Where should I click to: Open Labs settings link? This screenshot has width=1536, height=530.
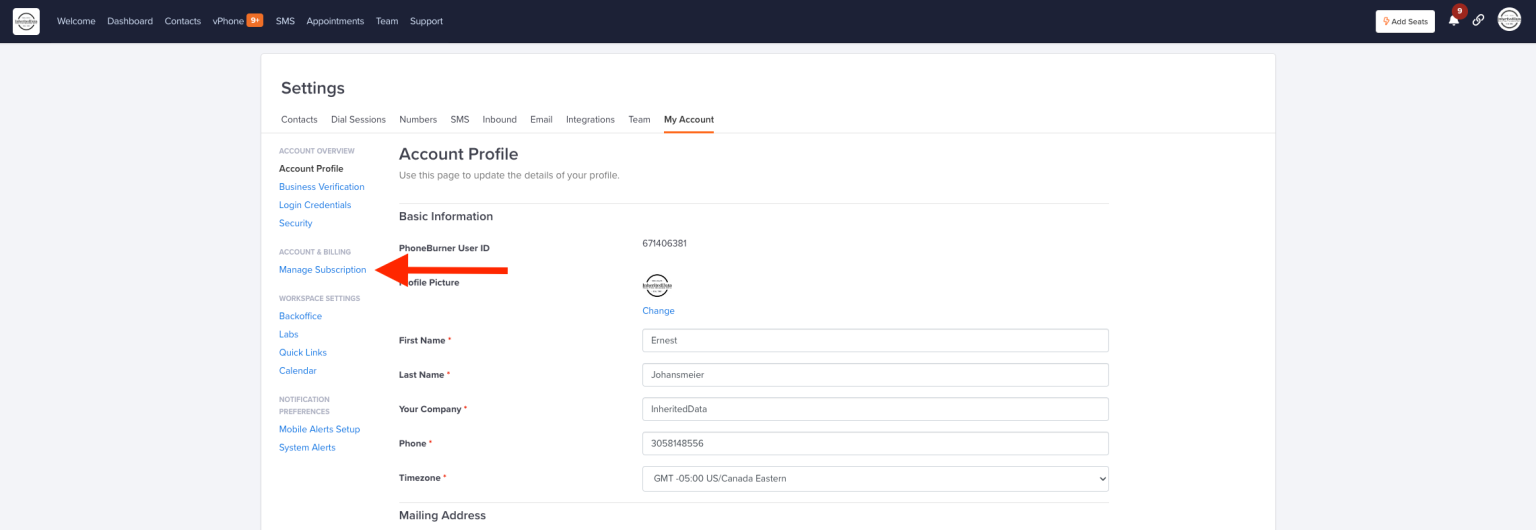pos(289,334)
